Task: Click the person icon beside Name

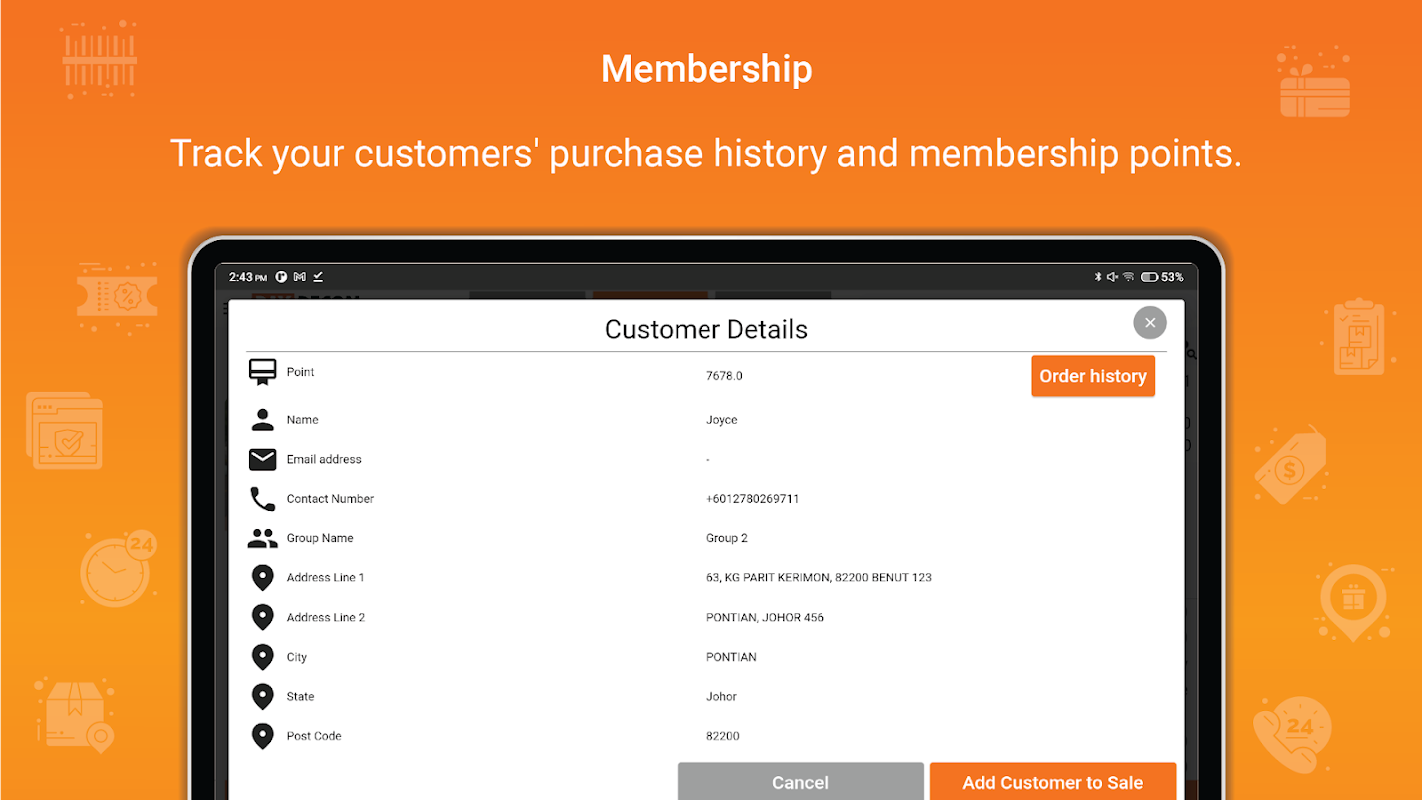Action: pos(262,420)
